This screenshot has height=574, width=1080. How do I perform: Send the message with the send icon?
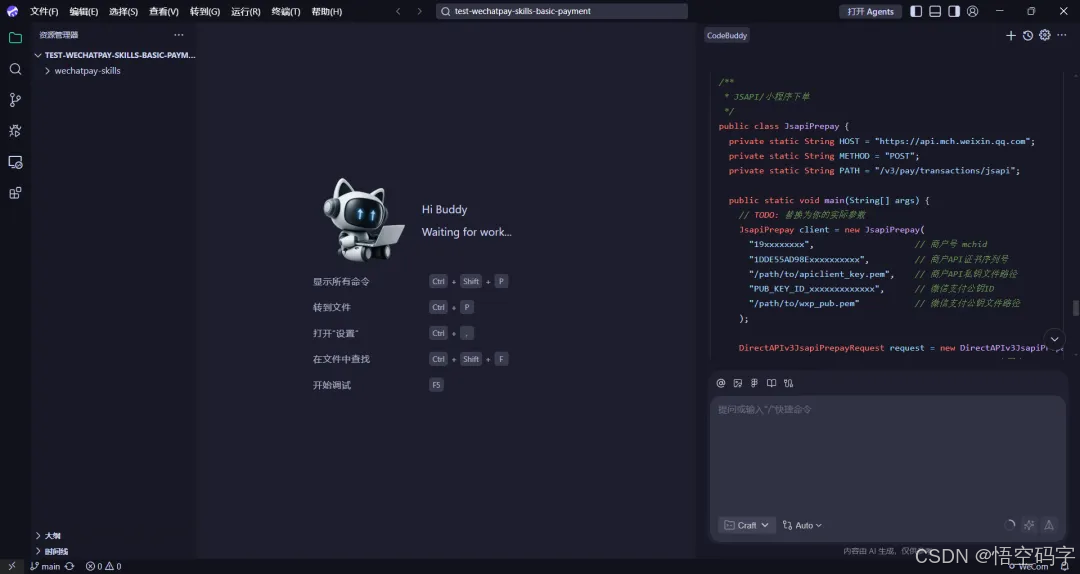pos(1049,525)
